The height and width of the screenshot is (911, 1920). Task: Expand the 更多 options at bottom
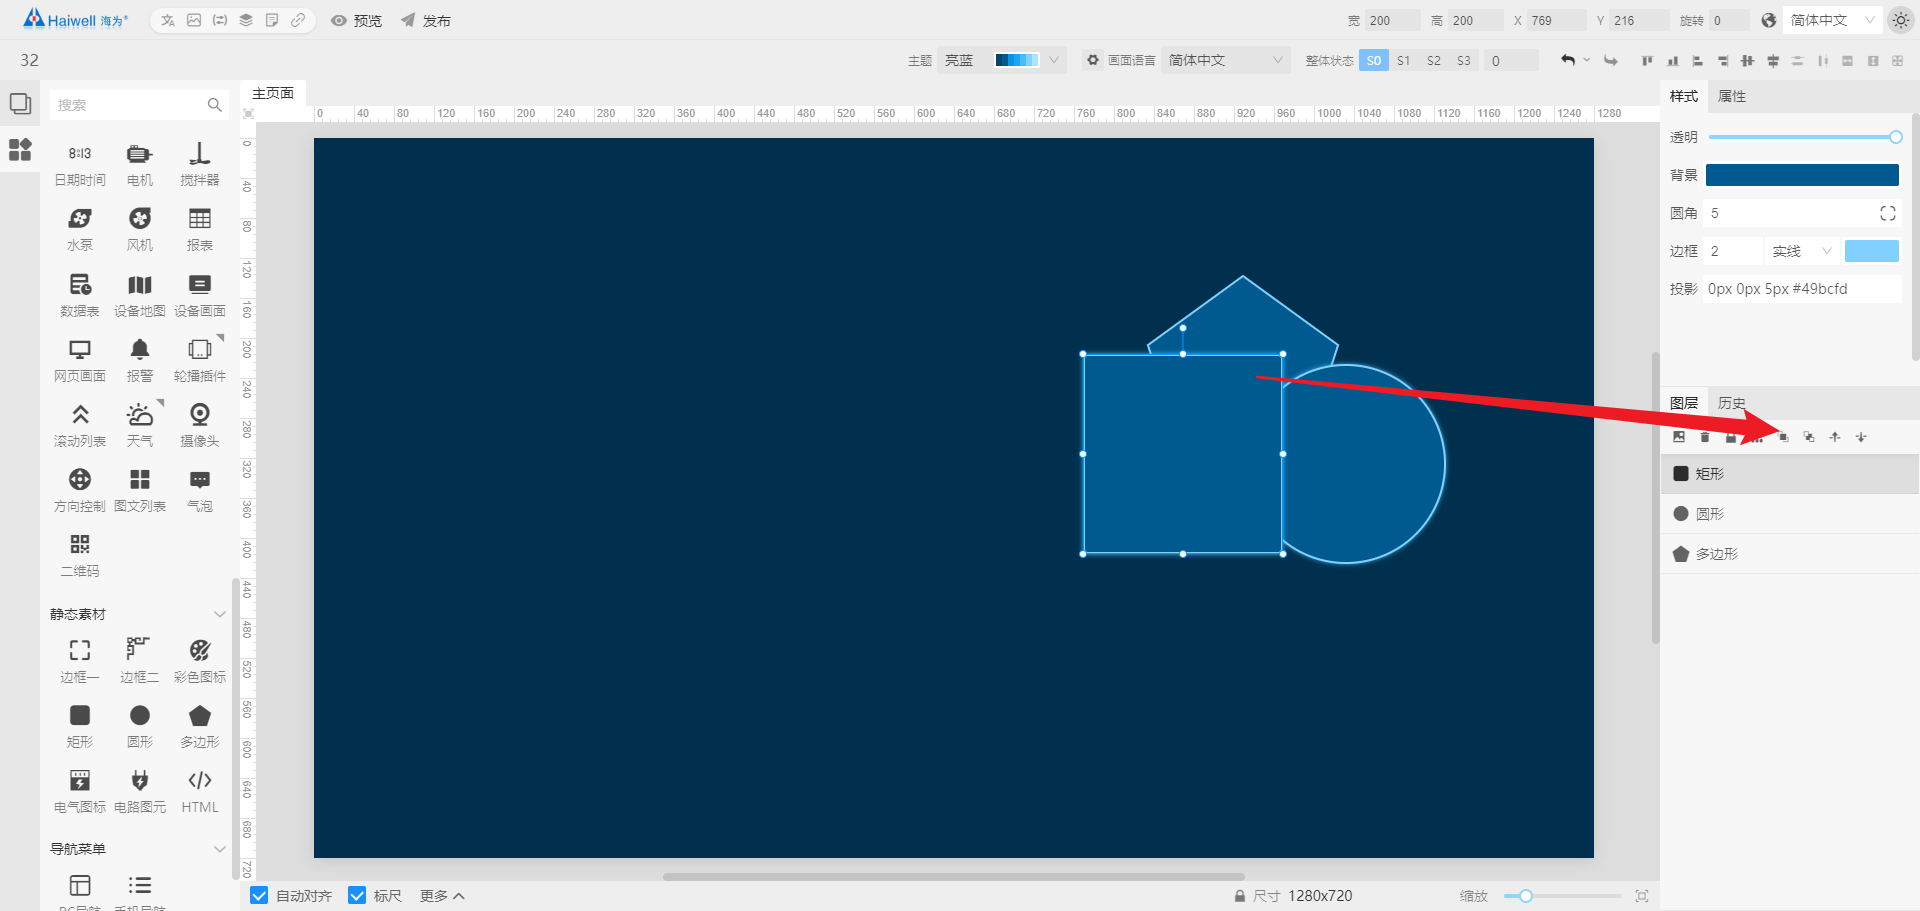tap(442, 896)
